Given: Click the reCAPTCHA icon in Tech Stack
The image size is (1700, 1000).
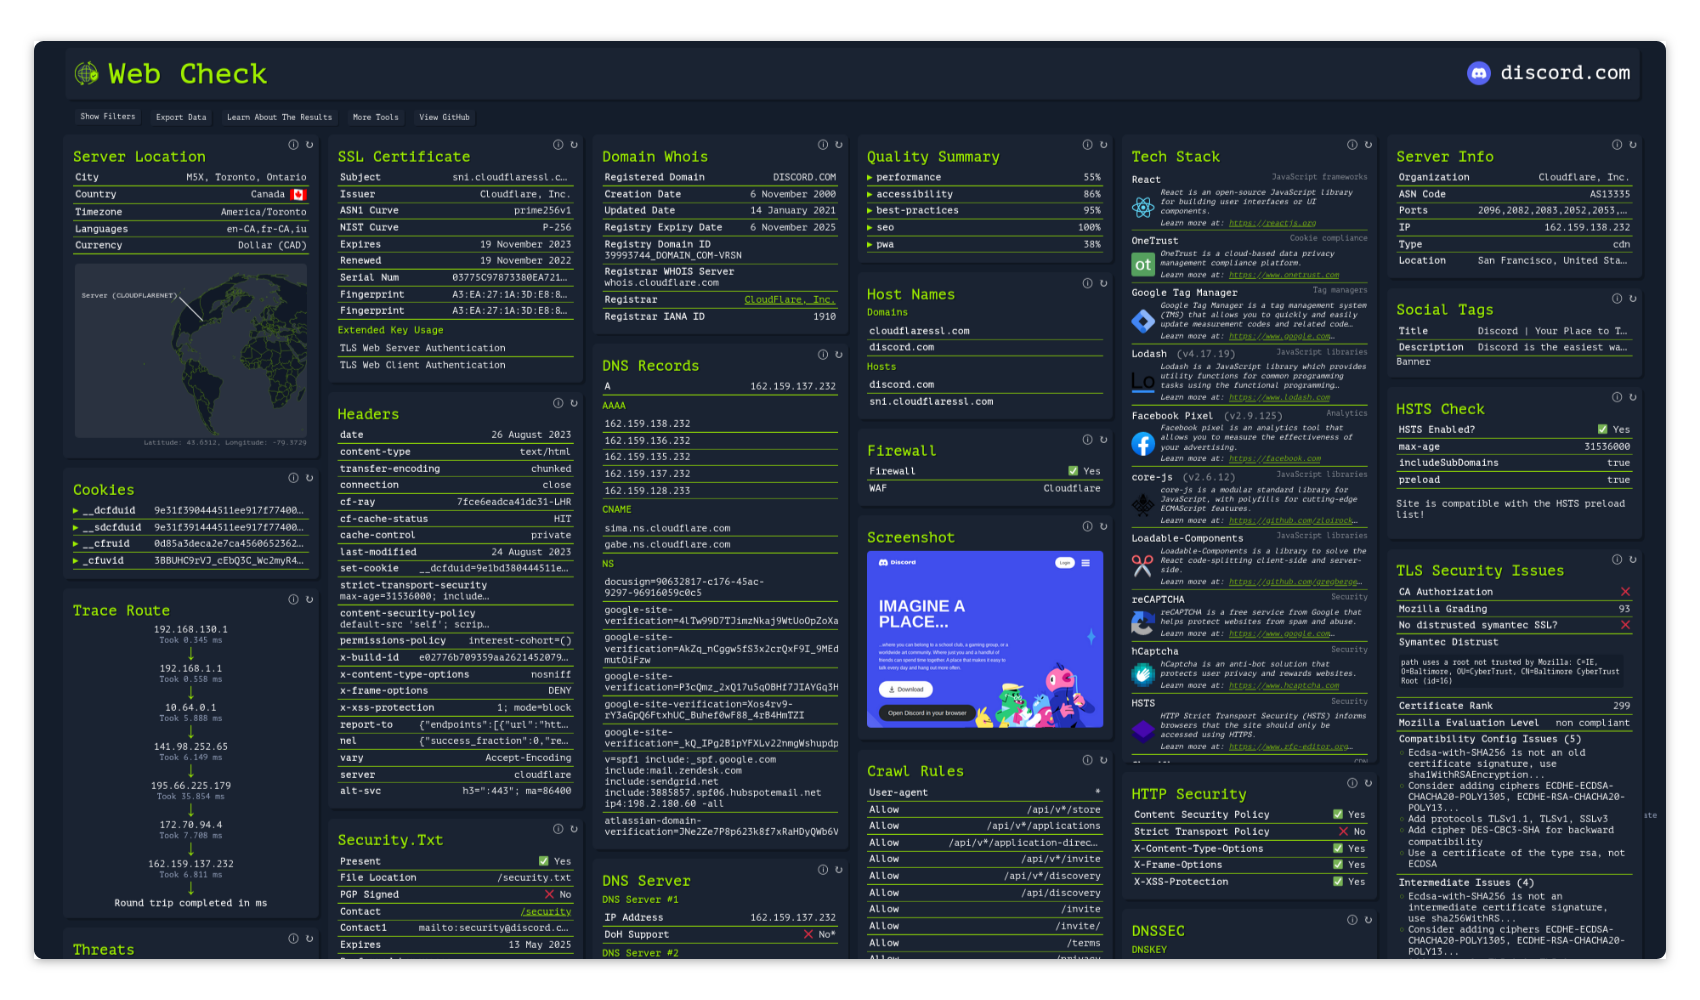Looking at the screenshot, I should click(x=1142, y=622).
